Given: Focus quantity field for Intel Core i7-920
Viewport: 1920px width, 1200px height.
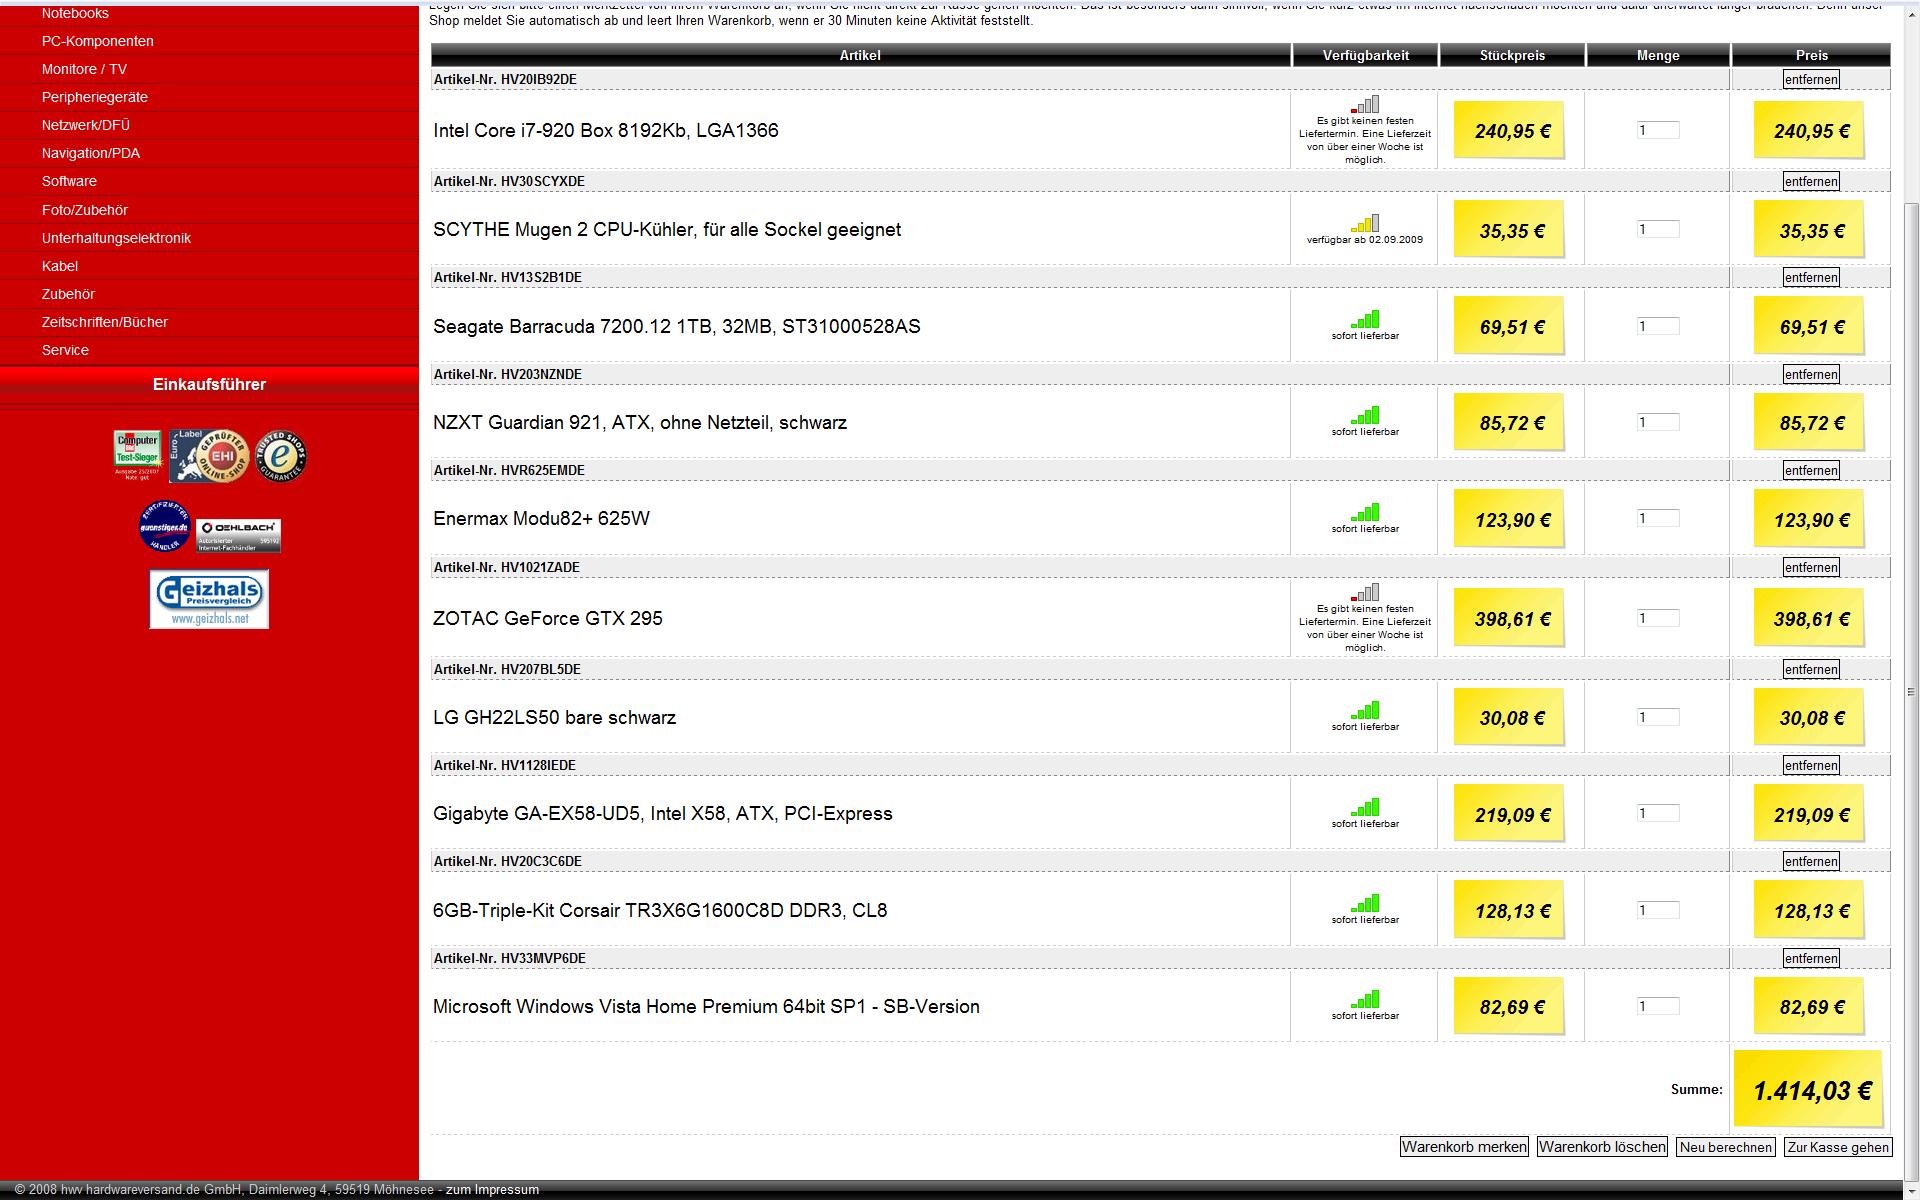Looking at the screenshot, I should tap(1658, 130).
